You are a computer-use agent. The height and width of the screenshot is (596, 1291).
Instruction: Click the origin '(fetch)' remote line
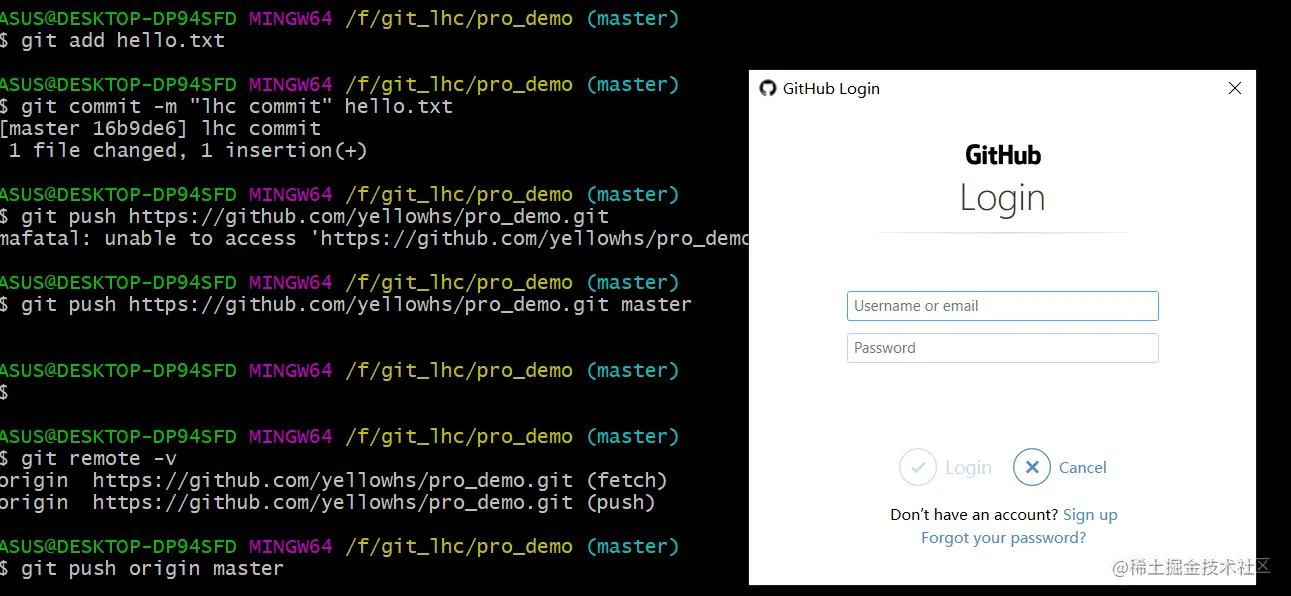click(x=333, y=480)
